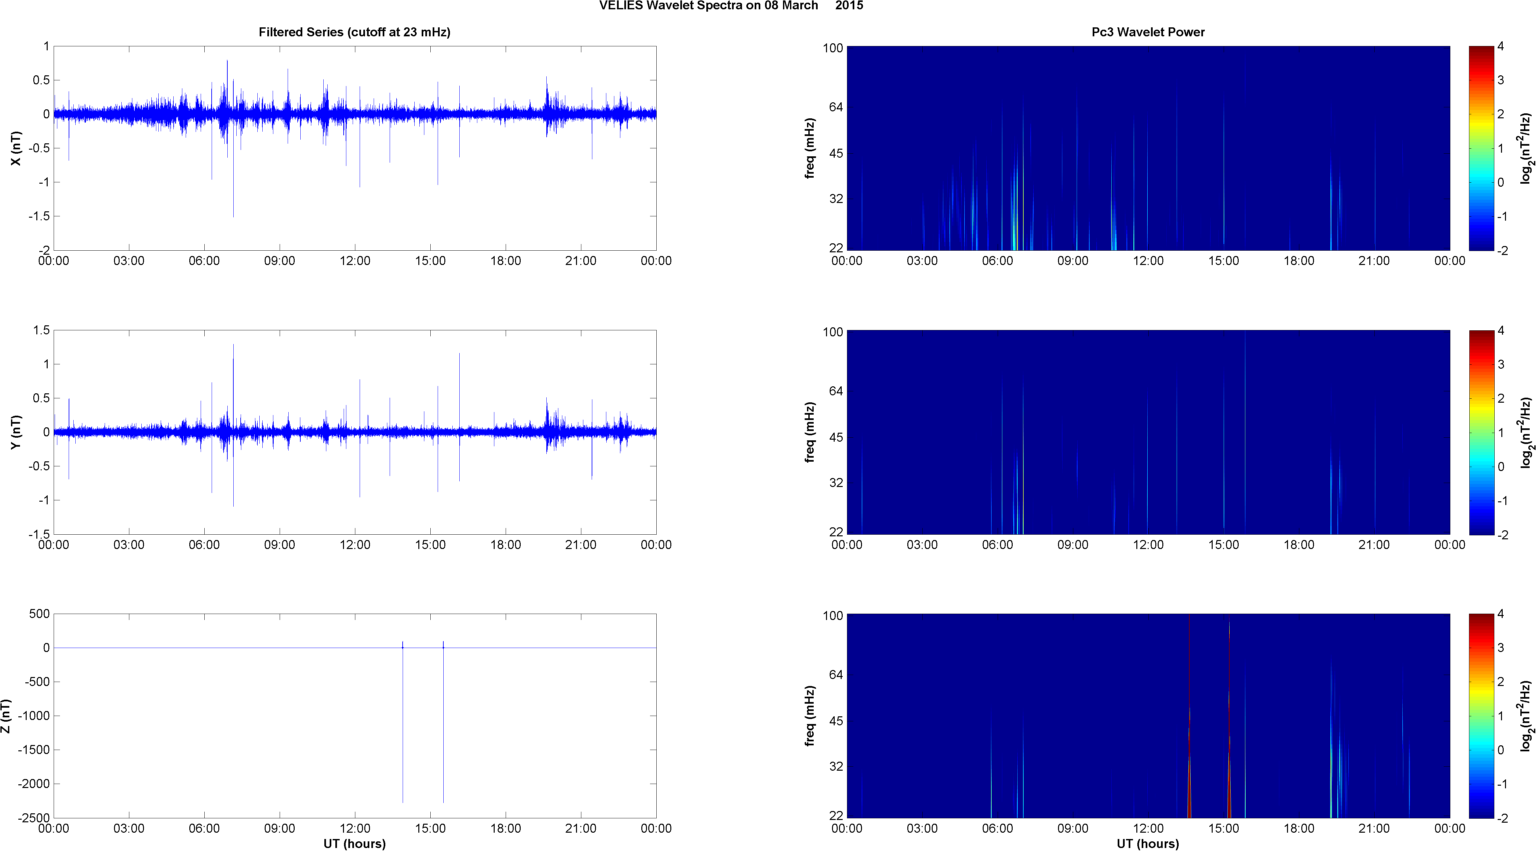The height and width of the screenshot is (851, 1536).
Task: Click the '09:00' tick under the top spectrogram
Action: 1073,261
